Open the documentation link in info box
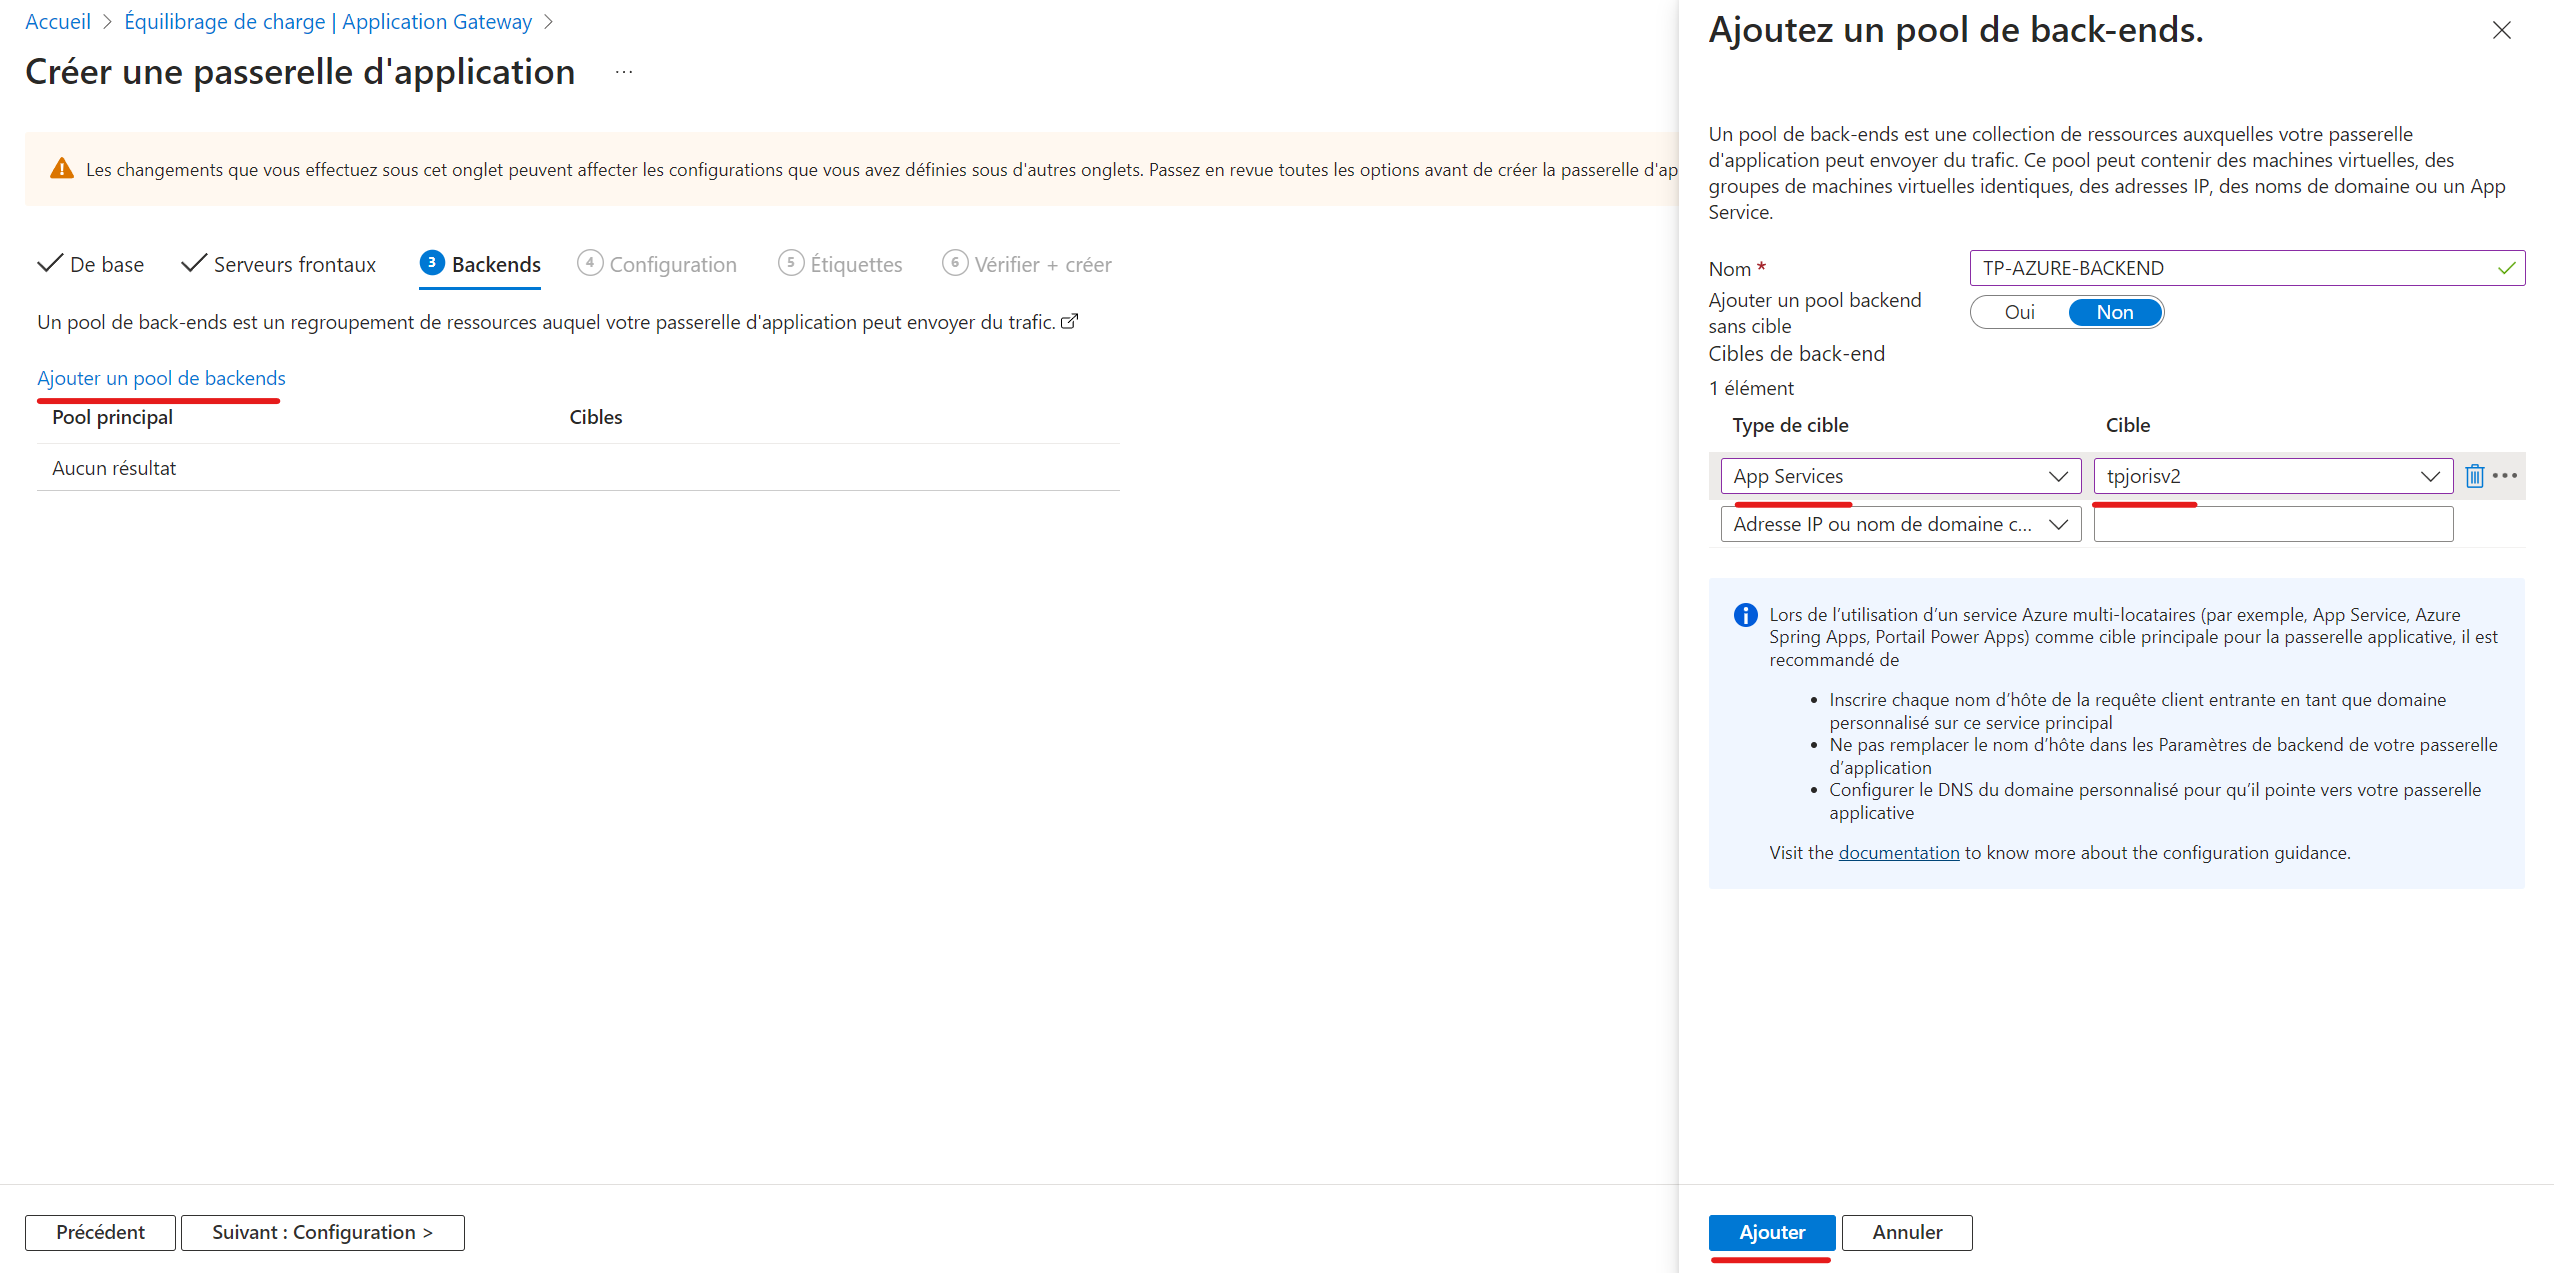Viewport: 2554px width, 1273px height. coord(1898,853)
